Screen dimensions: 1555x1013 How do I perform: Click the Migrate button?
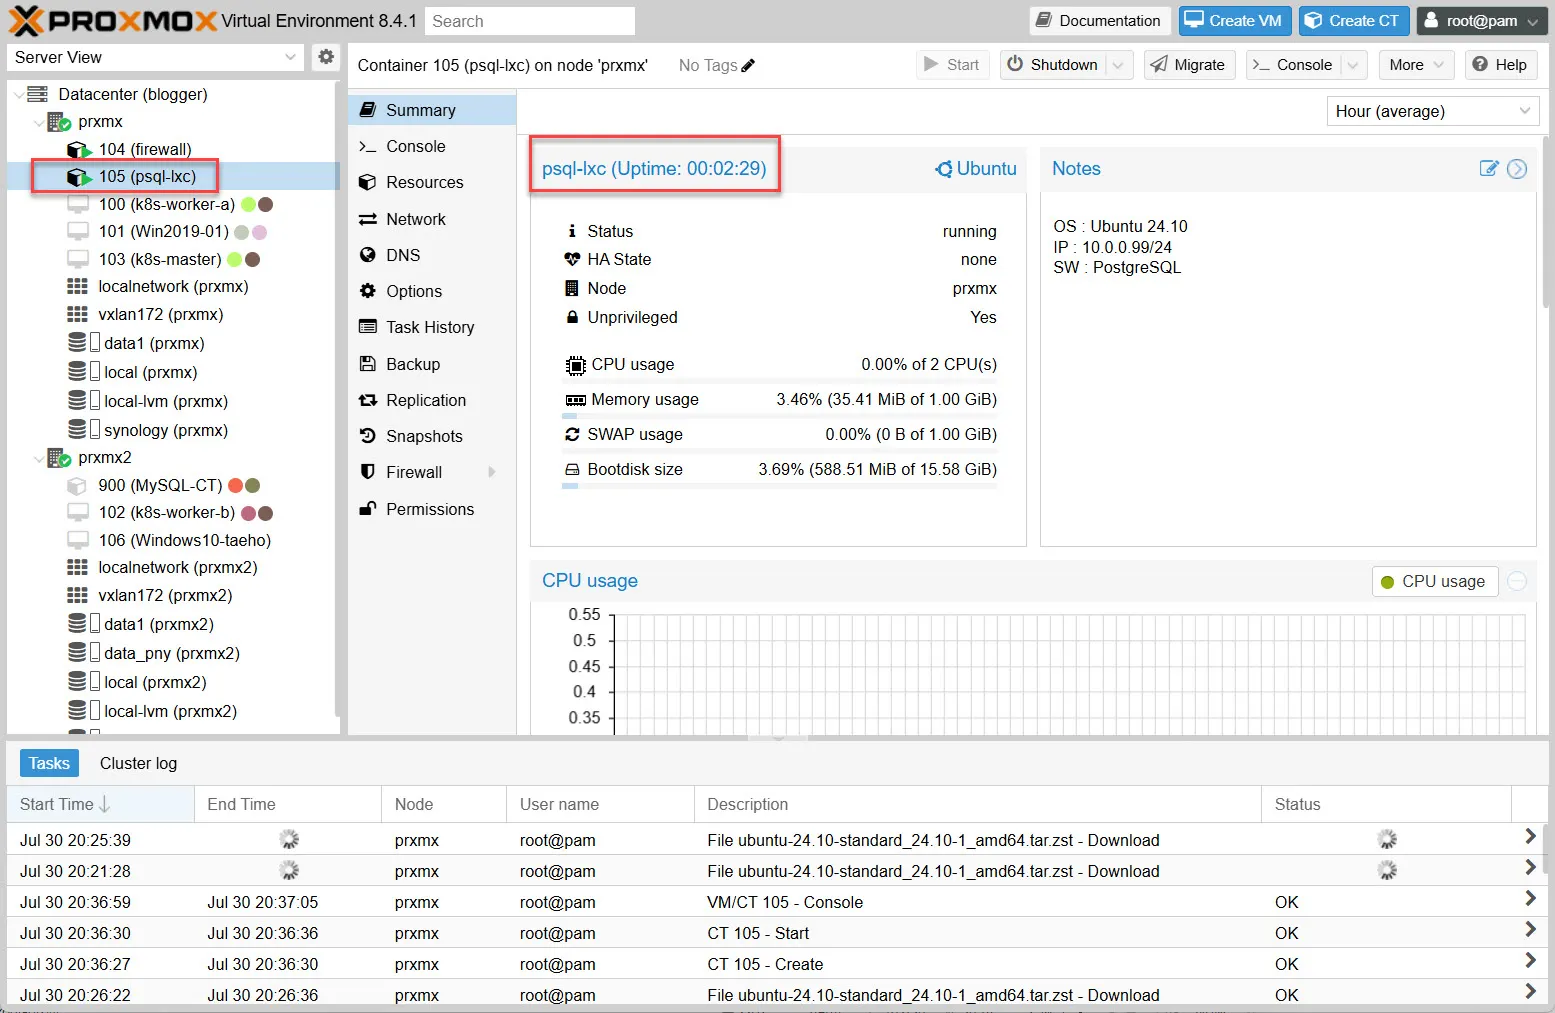coord(1188,65)
